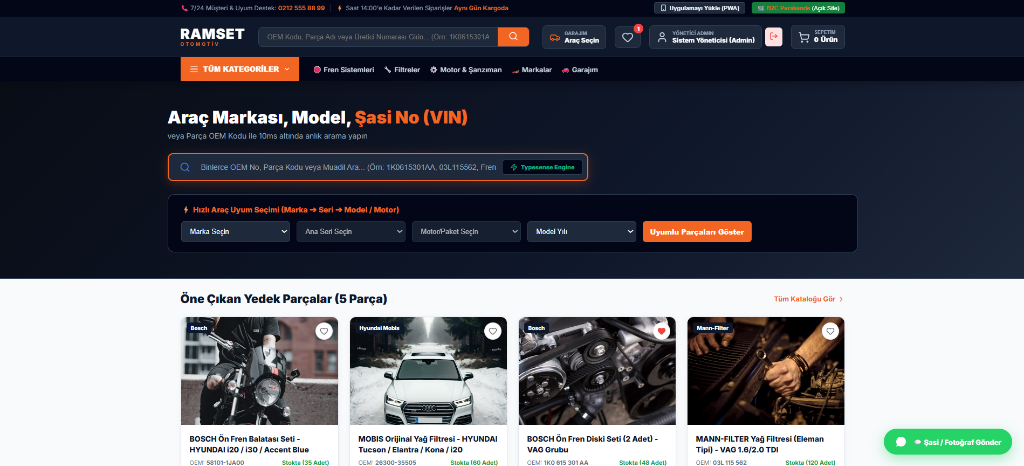Click the Şasi / Fotoğraf Gönder button
This screenshot has height=466, width=1024.
pos(948,442)
